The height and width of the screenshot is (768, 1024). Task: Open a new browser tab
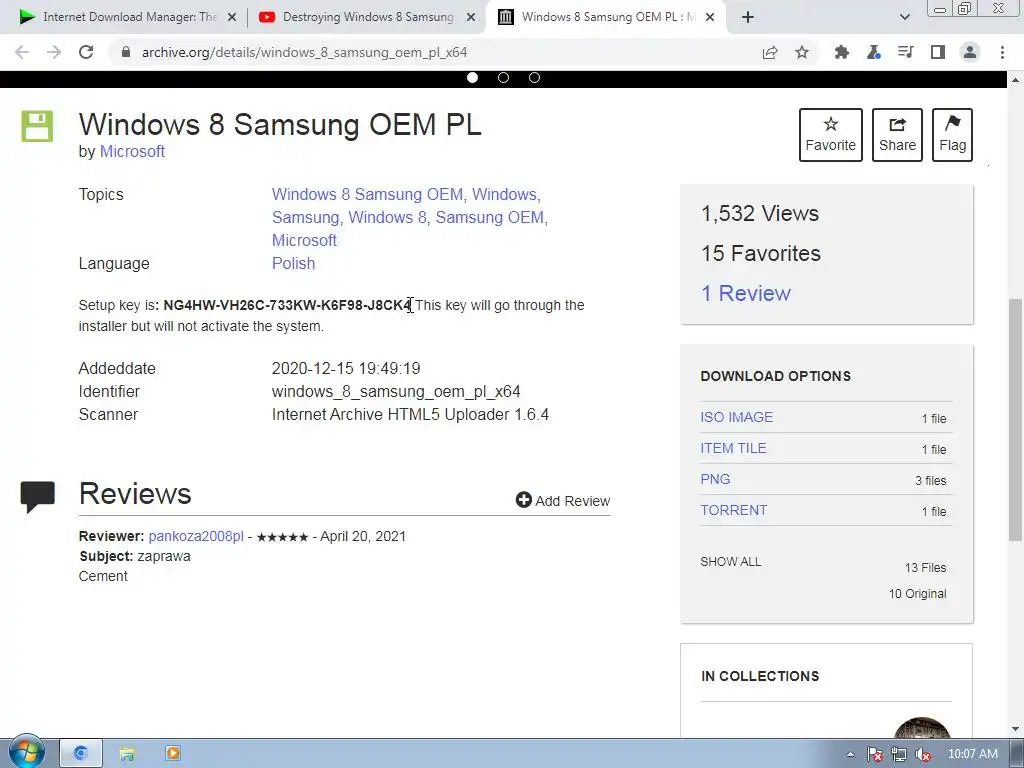point(748,18)
